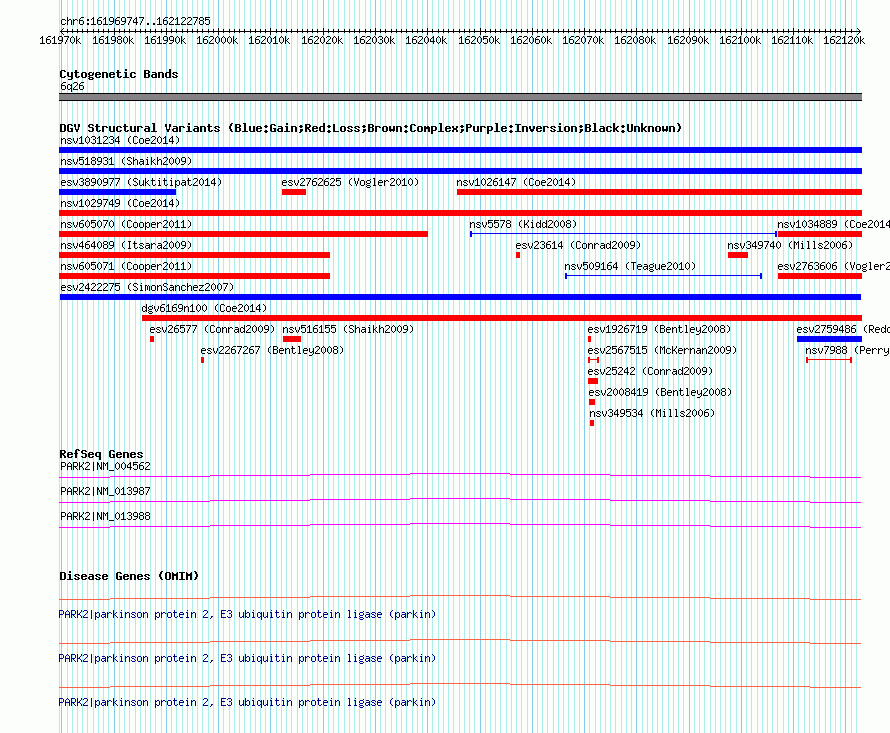Click the gray 6q26 cytogenetic band bar
This screenshot has width=890, height=733.
[460, 97]
